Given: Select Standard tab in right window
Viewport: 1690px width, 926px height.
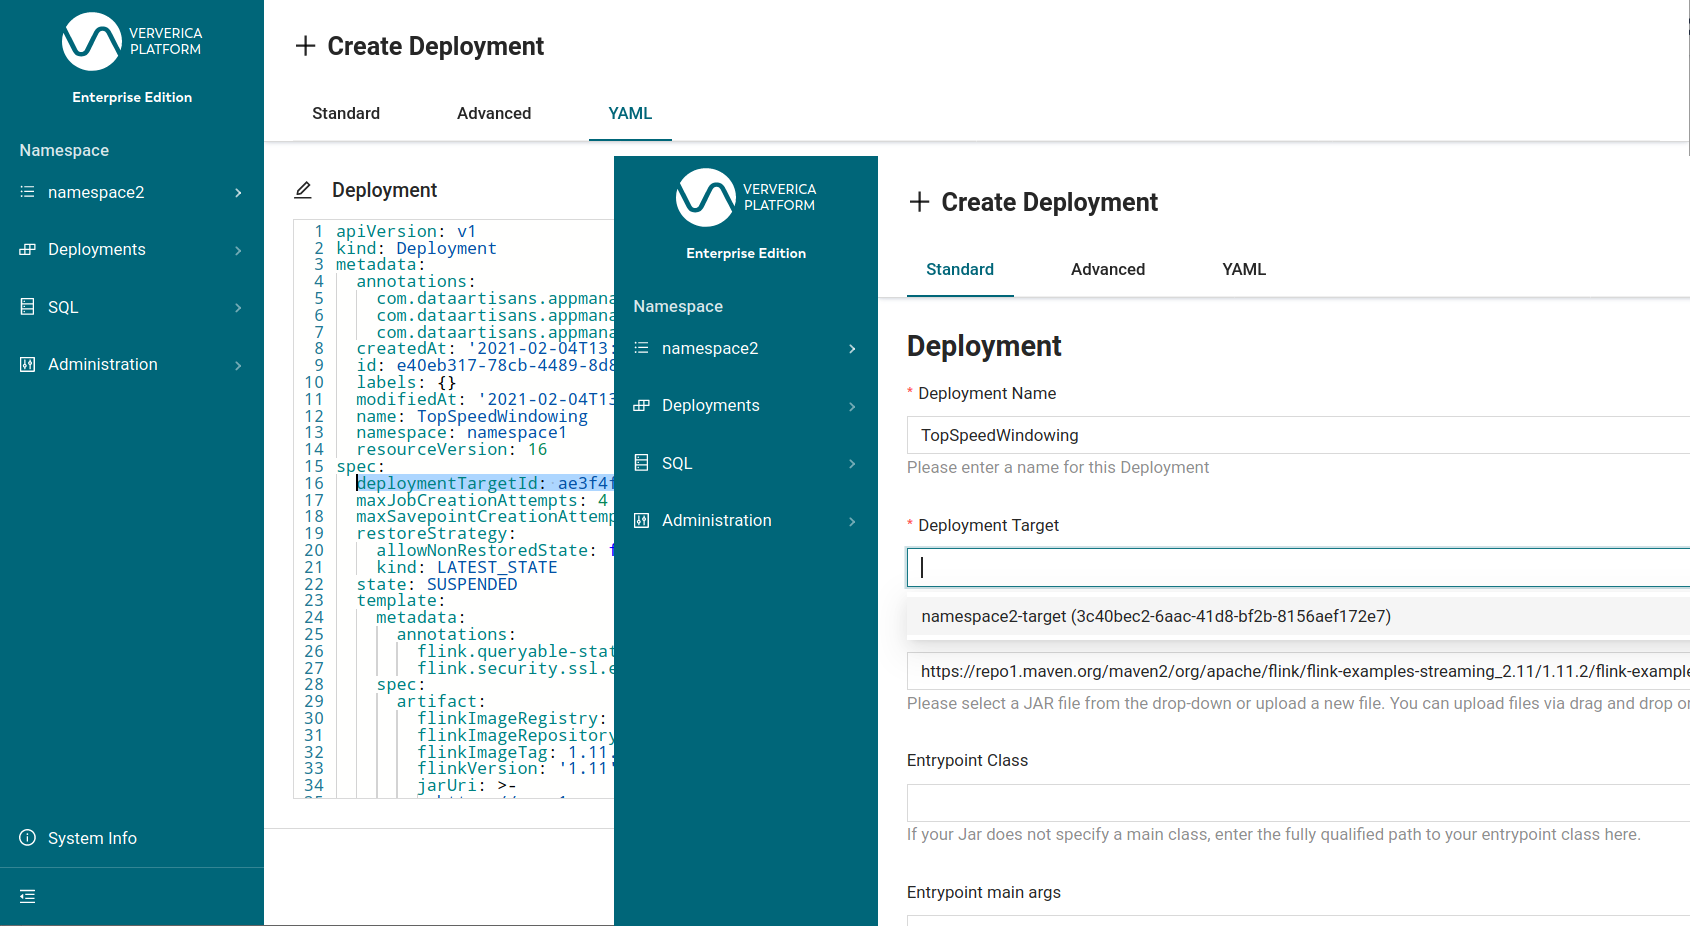Looking at the screenshot, I should point(960,269).
